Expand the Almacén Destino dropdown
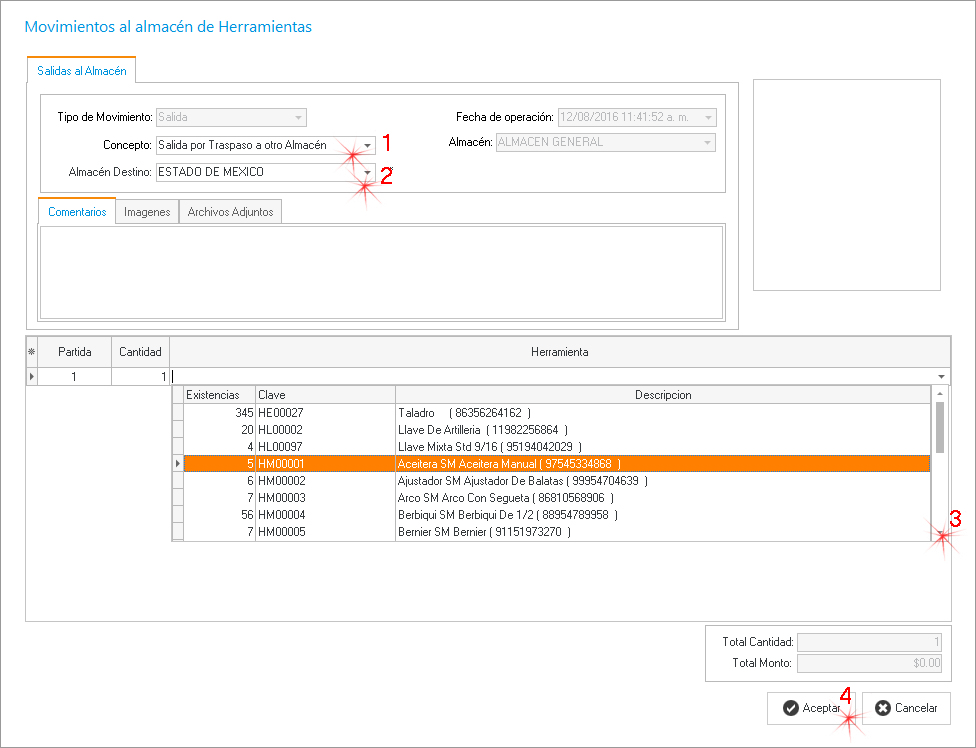This screenshot has height=748, width=976. 368,172
